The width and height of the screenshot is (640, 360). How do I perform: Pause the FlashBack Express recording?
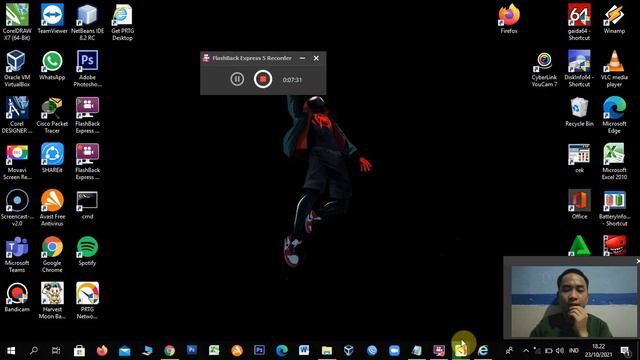click(x=237, y=79)
